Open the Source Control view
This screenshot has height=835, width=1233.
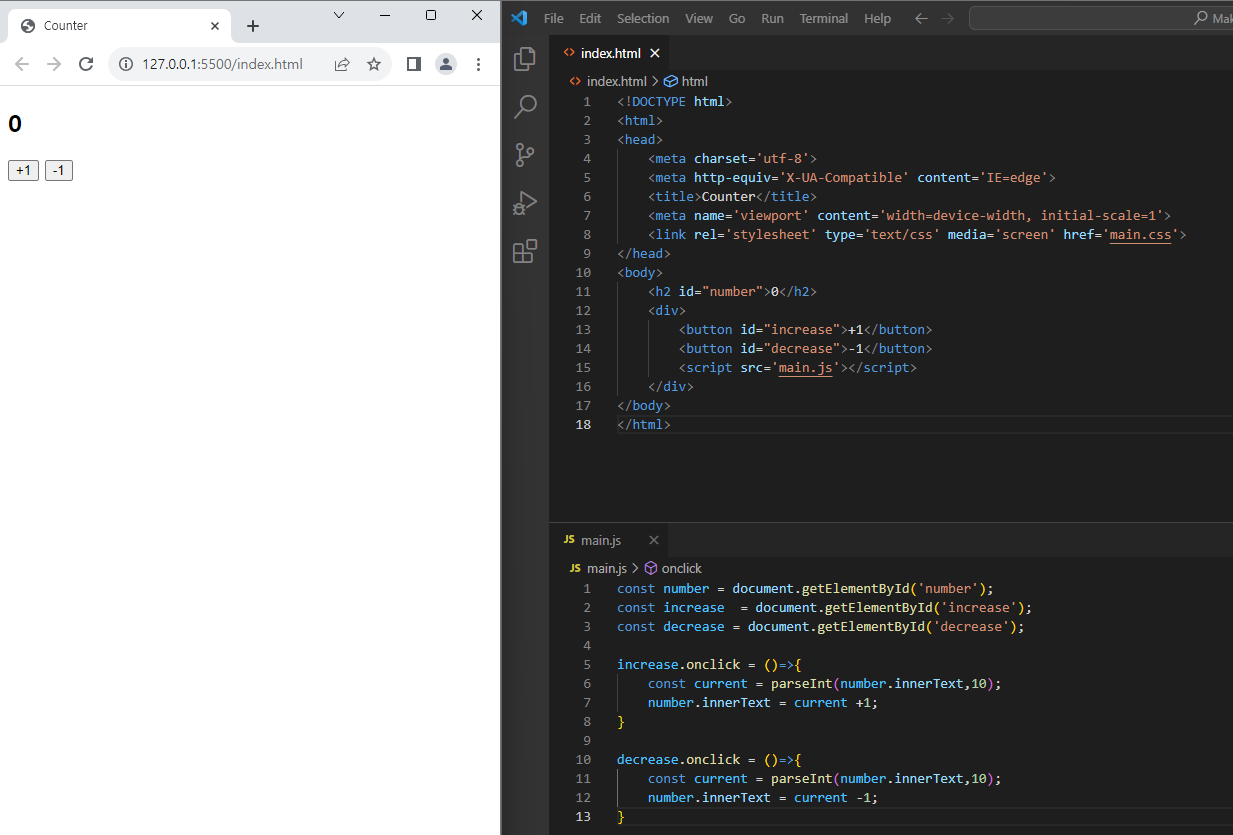(525, 155)
